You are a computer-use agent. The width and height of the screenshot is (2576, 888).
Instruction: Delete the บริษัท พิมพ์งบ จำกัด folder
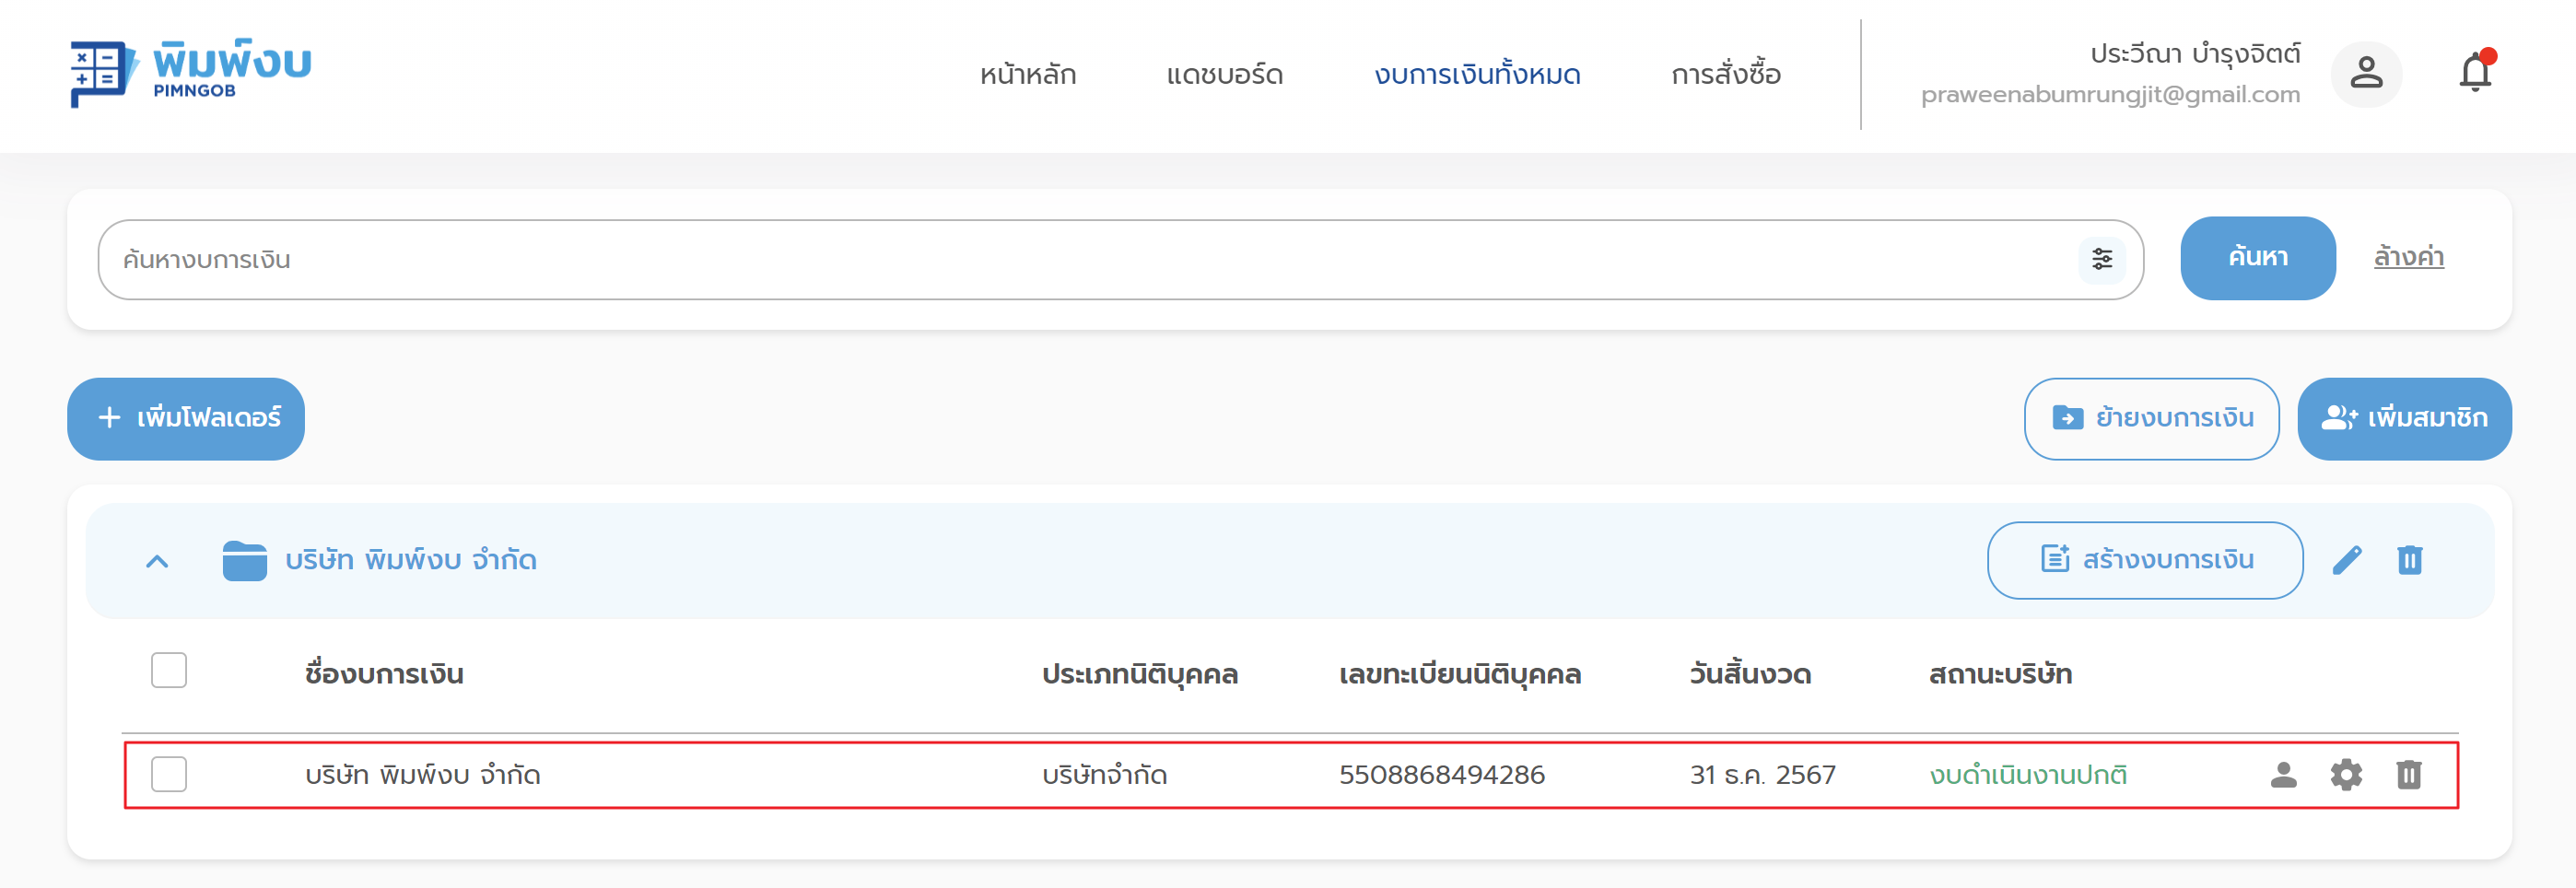coord(2409,560)
